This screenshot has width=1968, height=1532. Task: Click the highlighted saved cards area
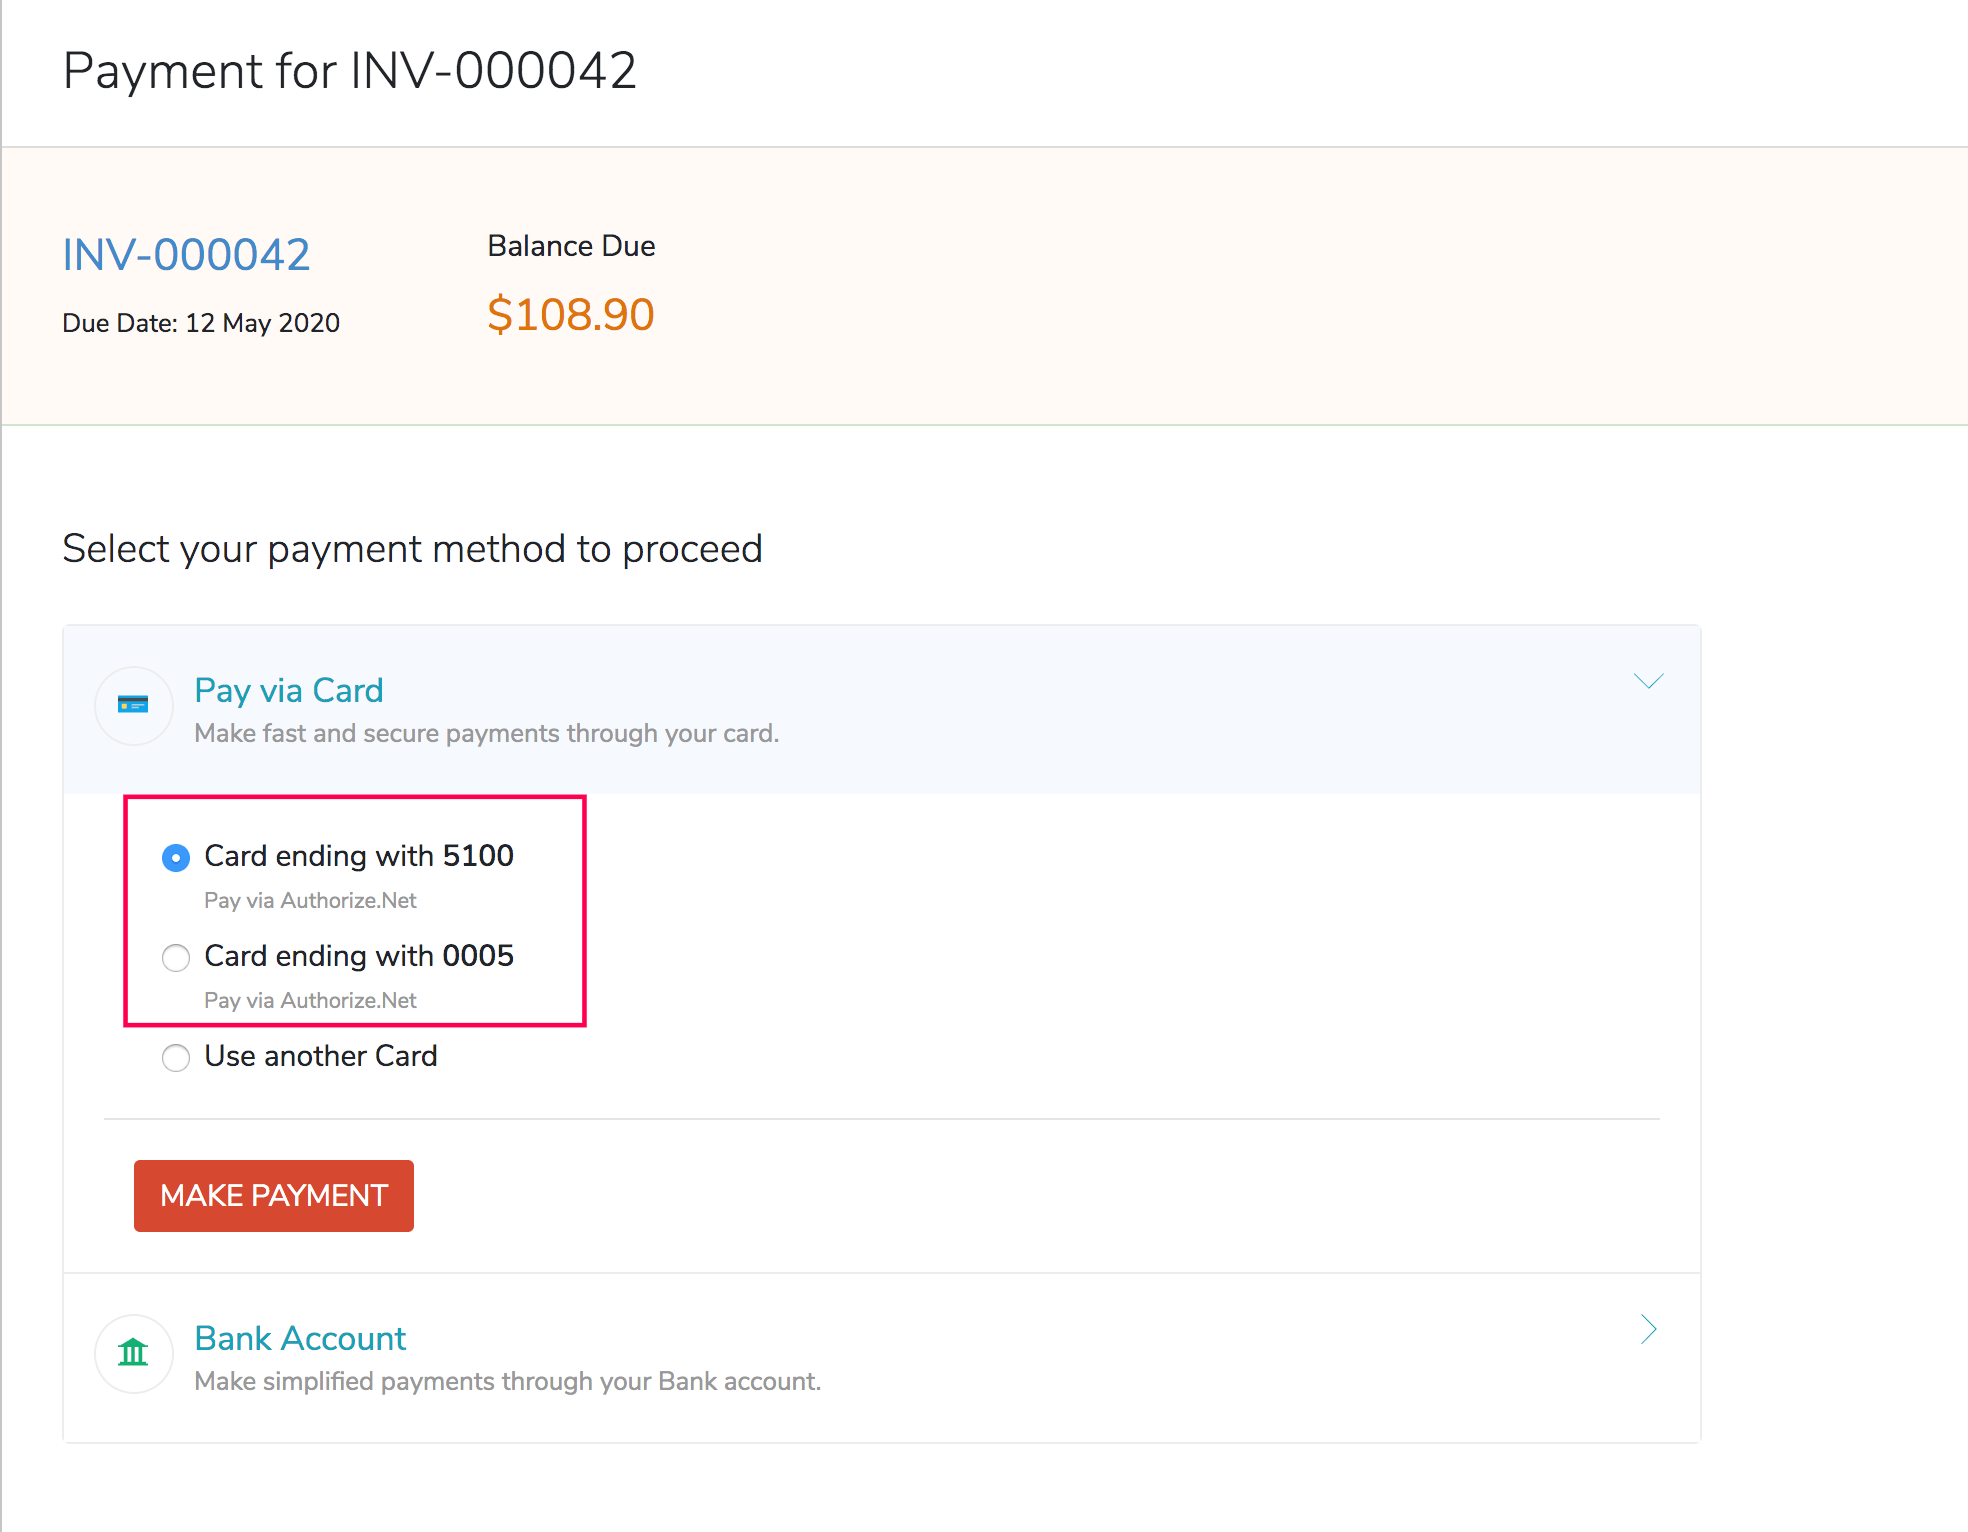[x=355, y=910]
